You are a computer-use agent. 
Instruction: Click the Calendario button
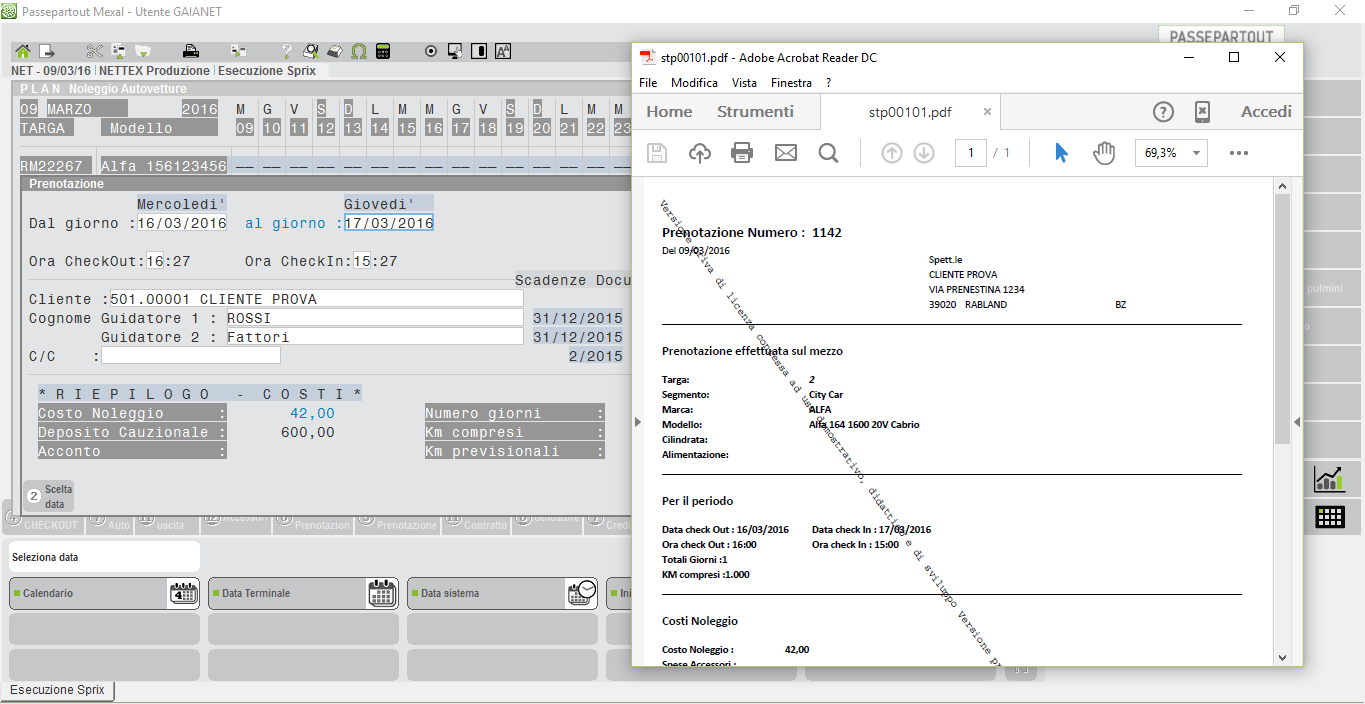[104, 593]
